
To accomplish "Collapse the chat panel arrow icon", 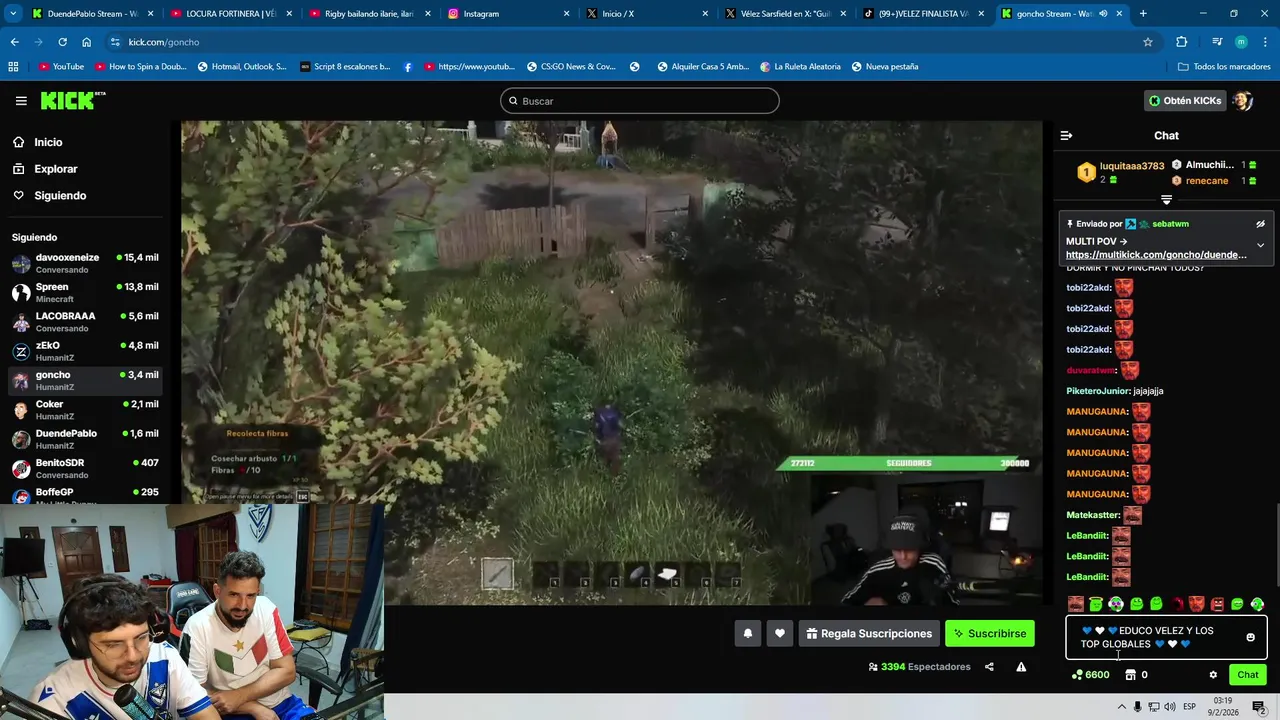I will coord(1066,135).
